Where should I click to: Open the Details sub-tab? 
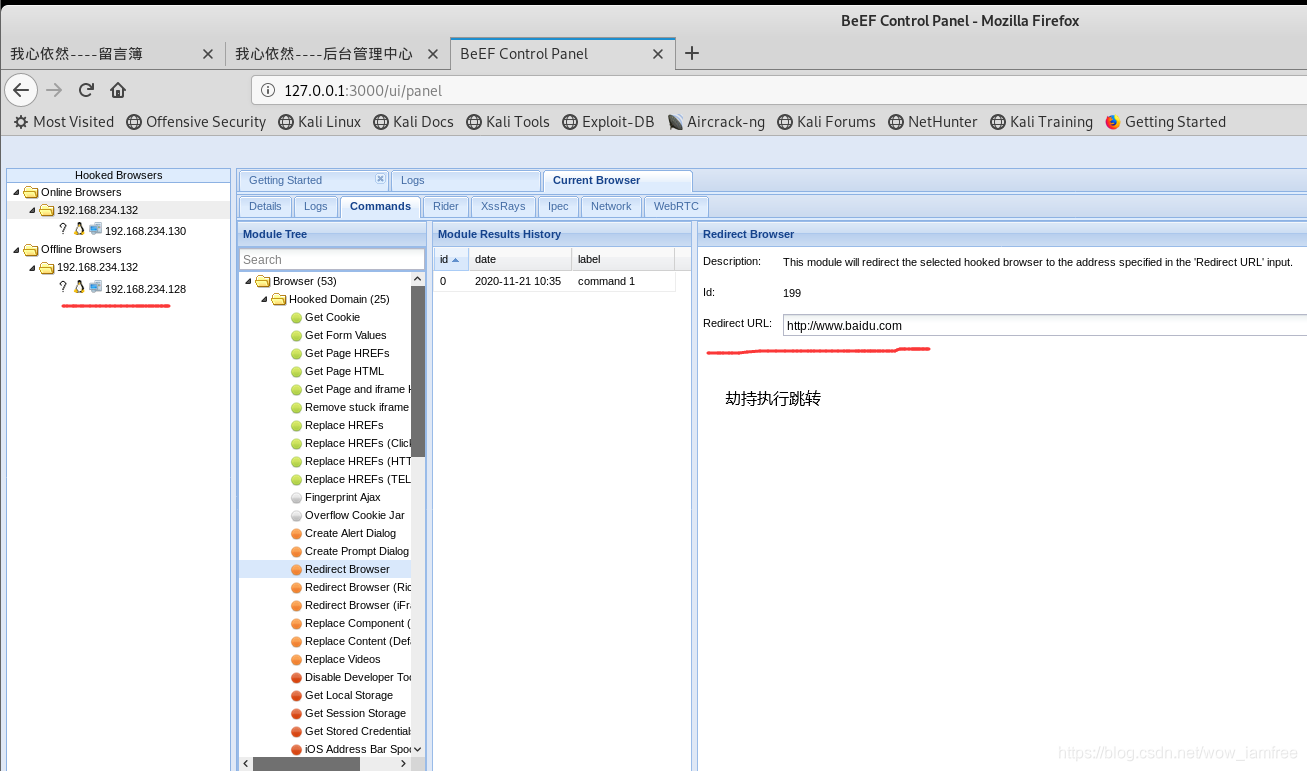265,206
